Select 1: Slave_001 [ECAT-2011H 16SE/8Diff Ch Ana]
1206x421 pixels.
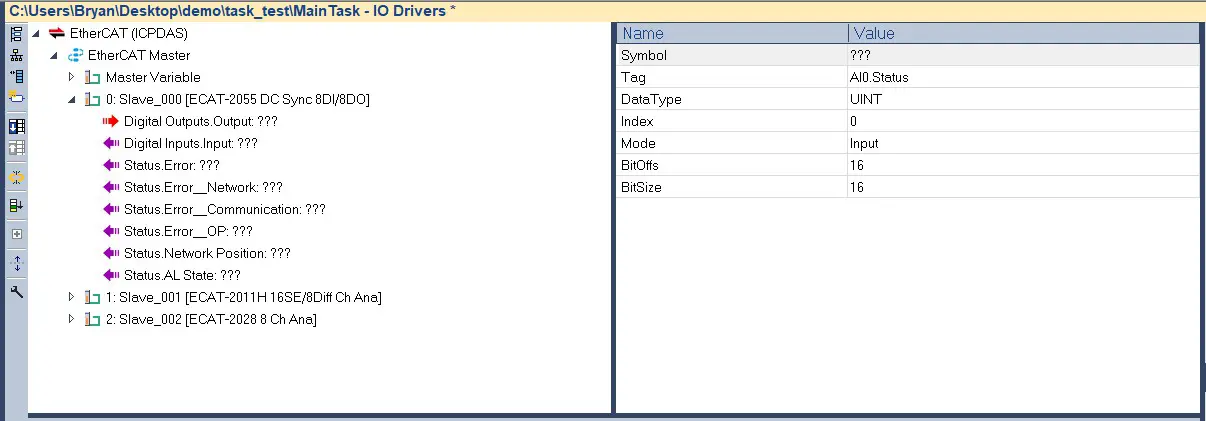[243, 297]
